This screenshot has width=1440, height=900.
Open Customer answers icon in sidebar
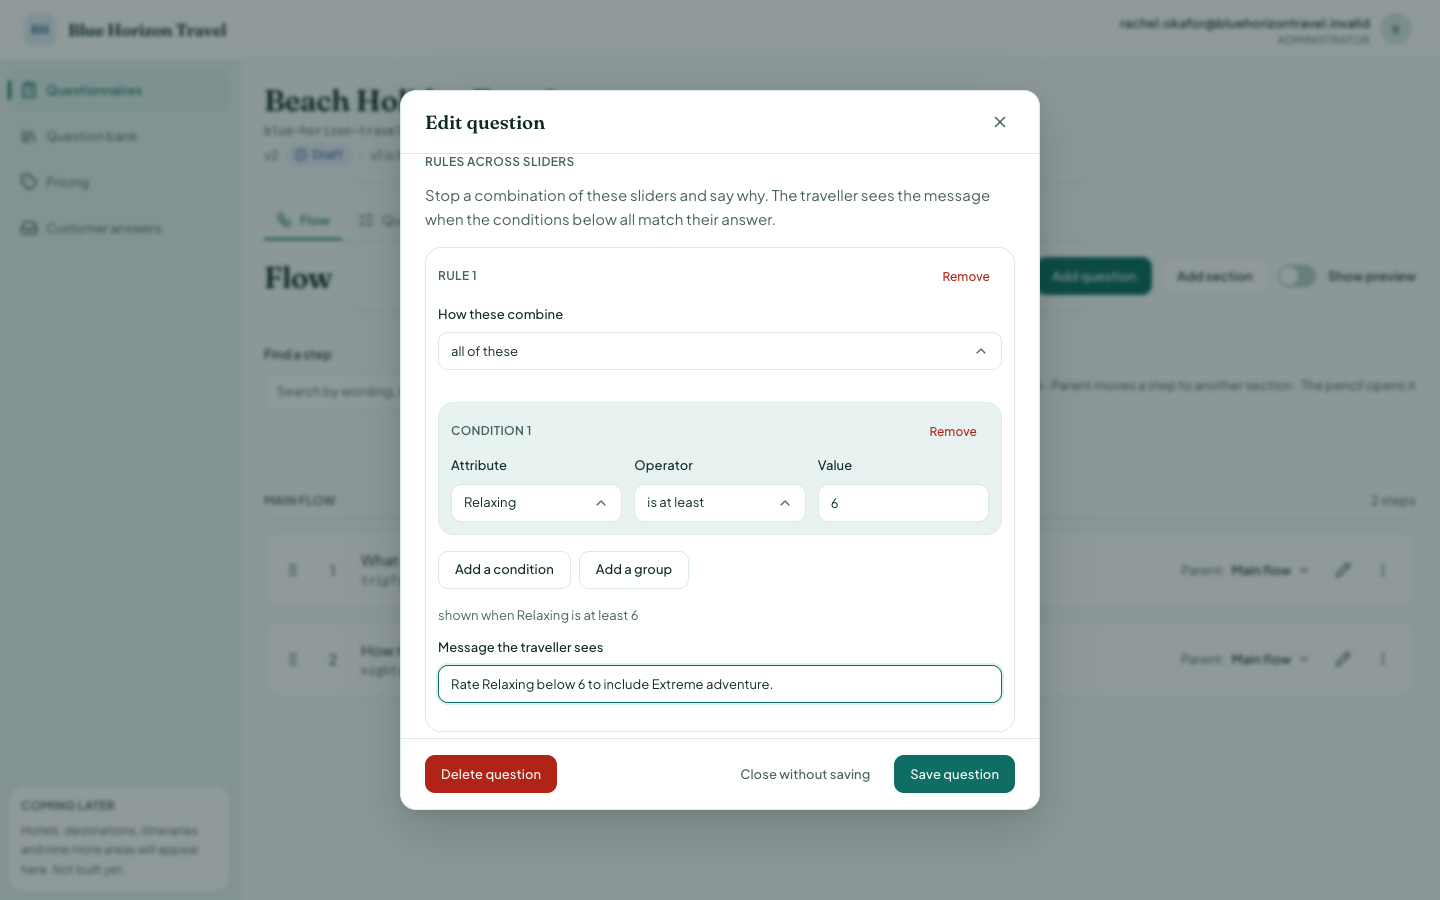pos(29,228)
